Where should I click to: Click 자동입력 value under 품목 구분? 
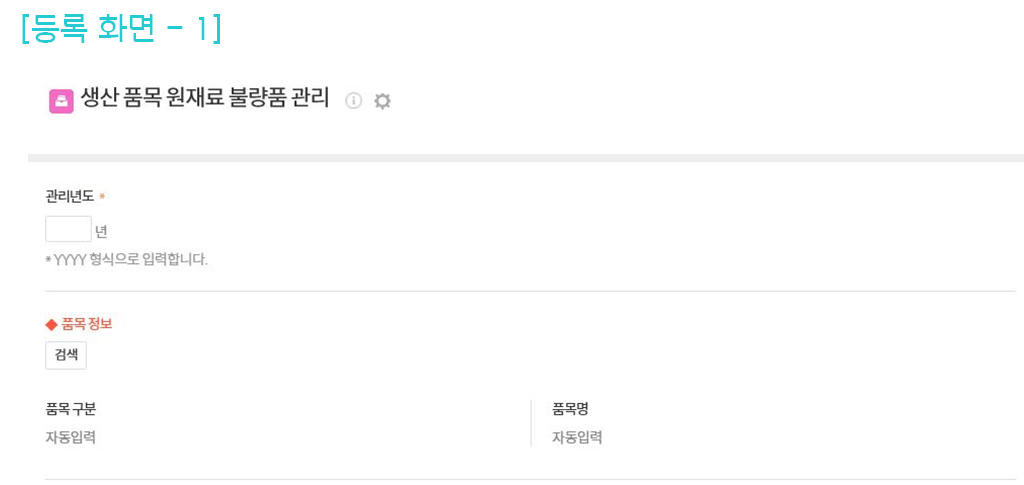coord(70,437)
